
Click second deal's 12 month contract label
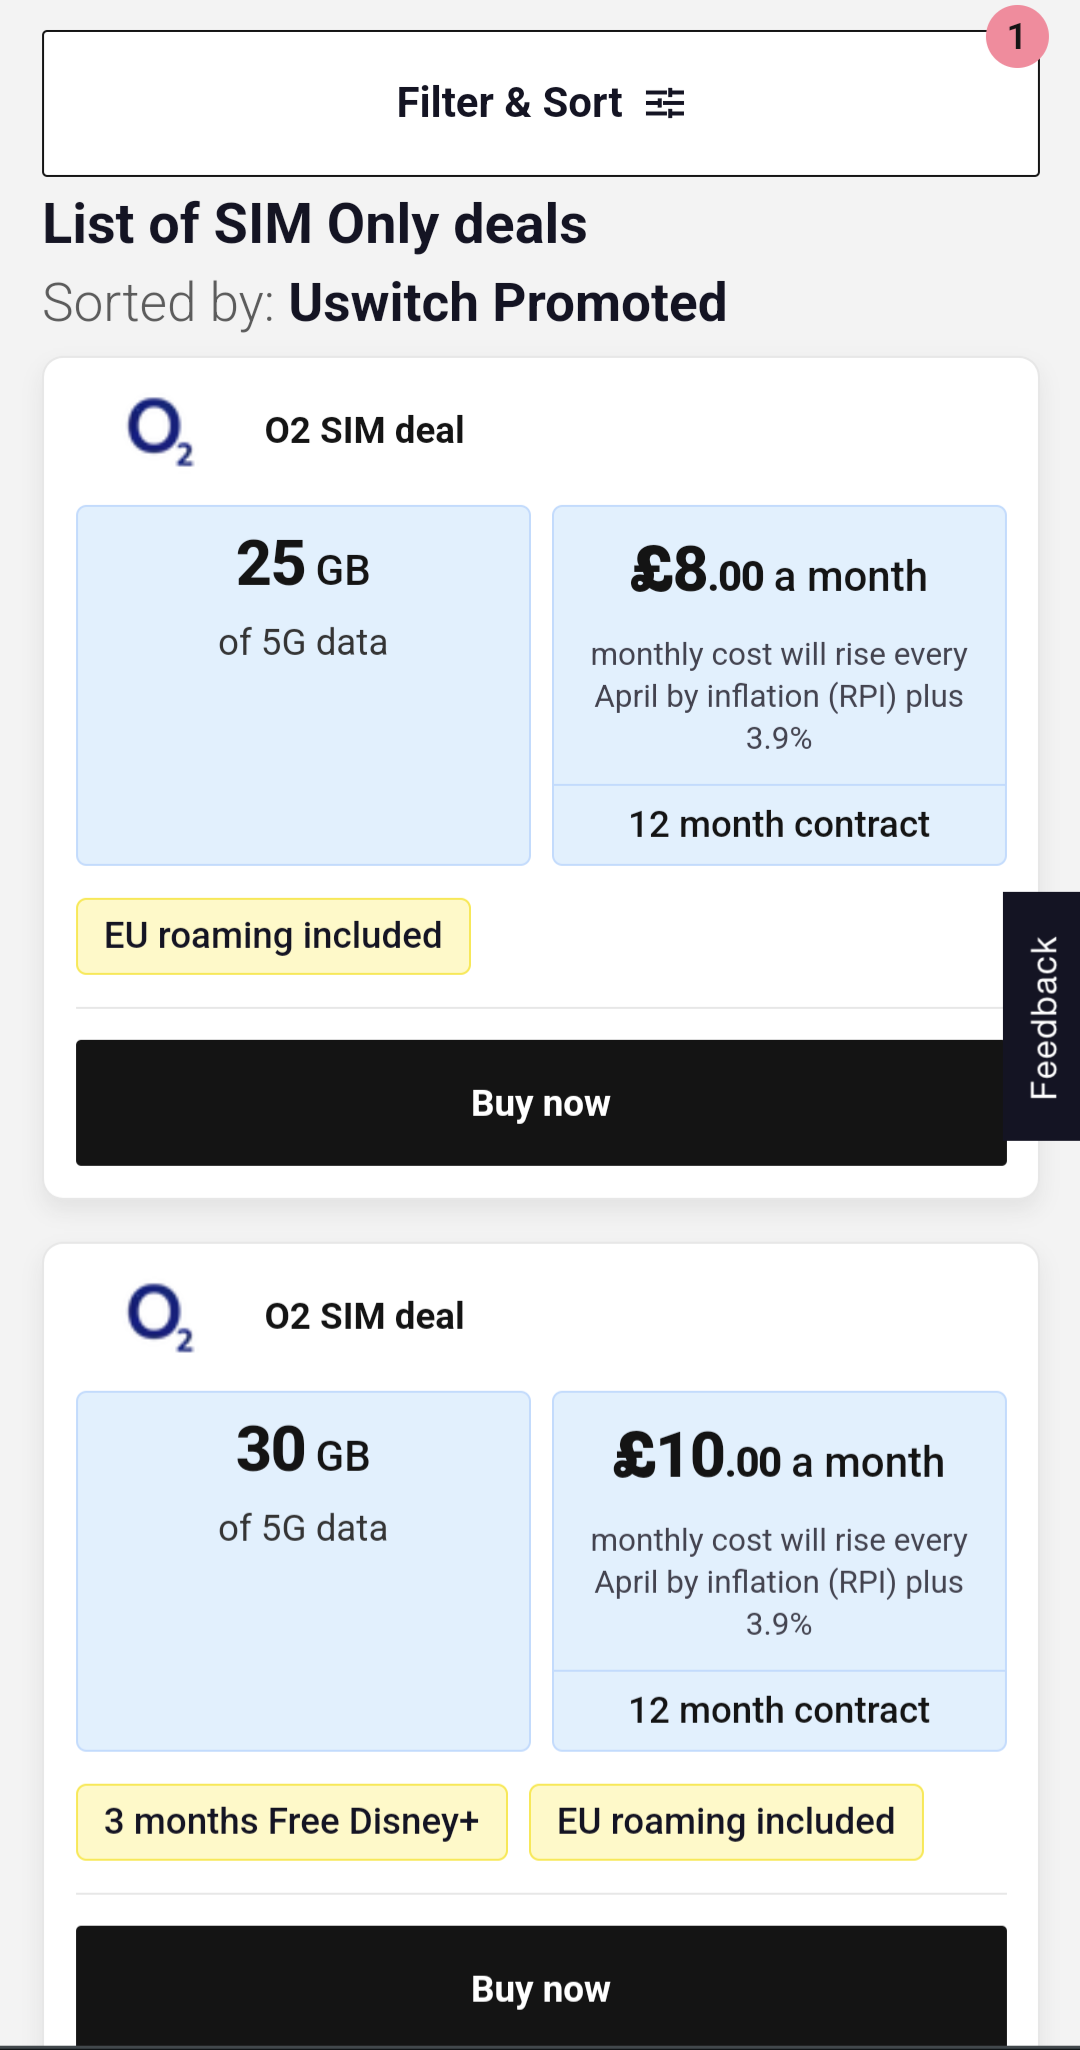779,1711
